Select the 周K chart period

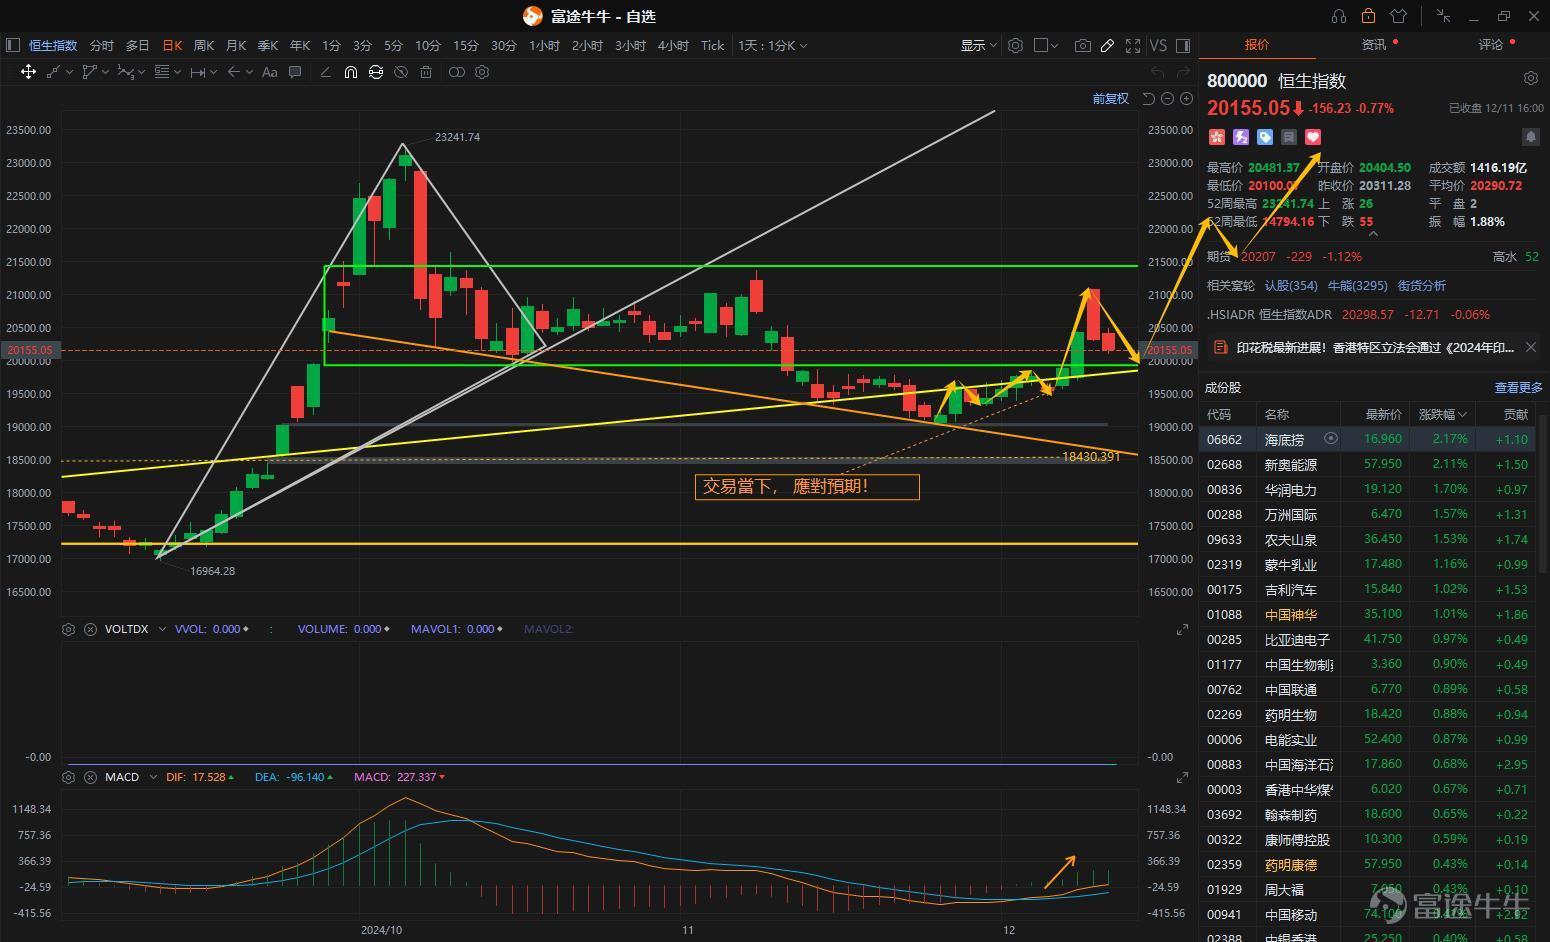tap(204, 45)
